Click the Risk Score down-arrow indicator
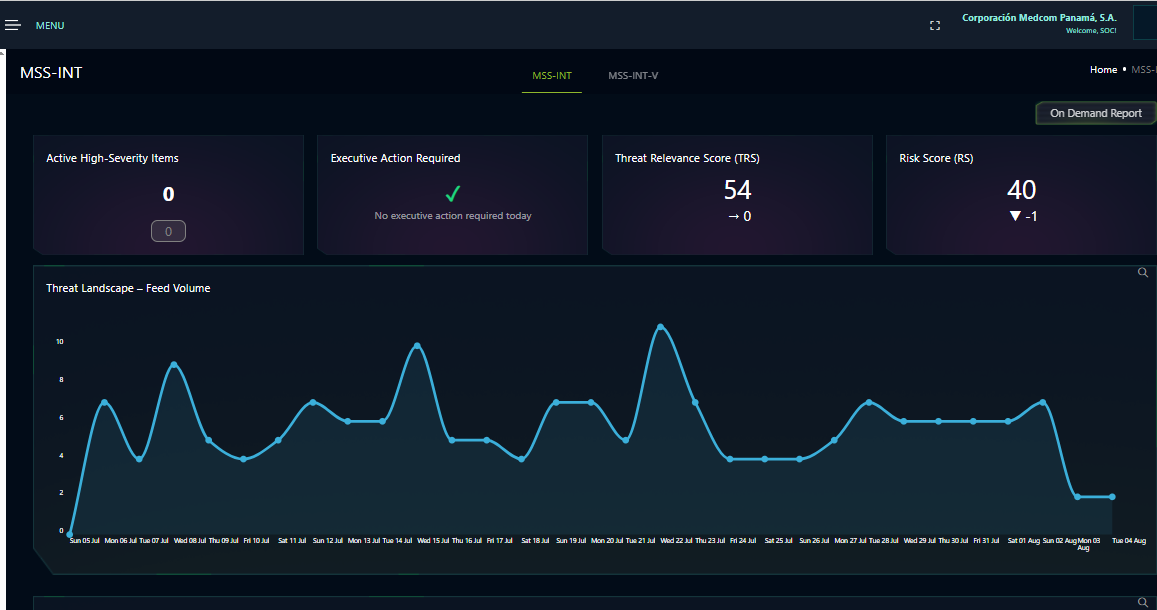1157x610 pixels. pyautogui.click(x=1015, y=216)
